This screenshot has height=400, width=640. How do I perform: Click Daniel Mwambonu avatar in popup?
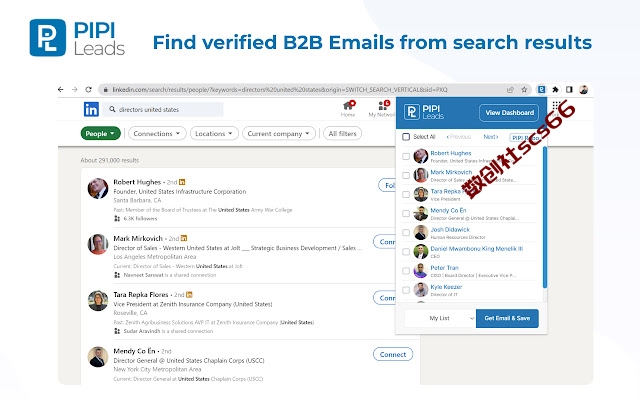tap(420, 252)
